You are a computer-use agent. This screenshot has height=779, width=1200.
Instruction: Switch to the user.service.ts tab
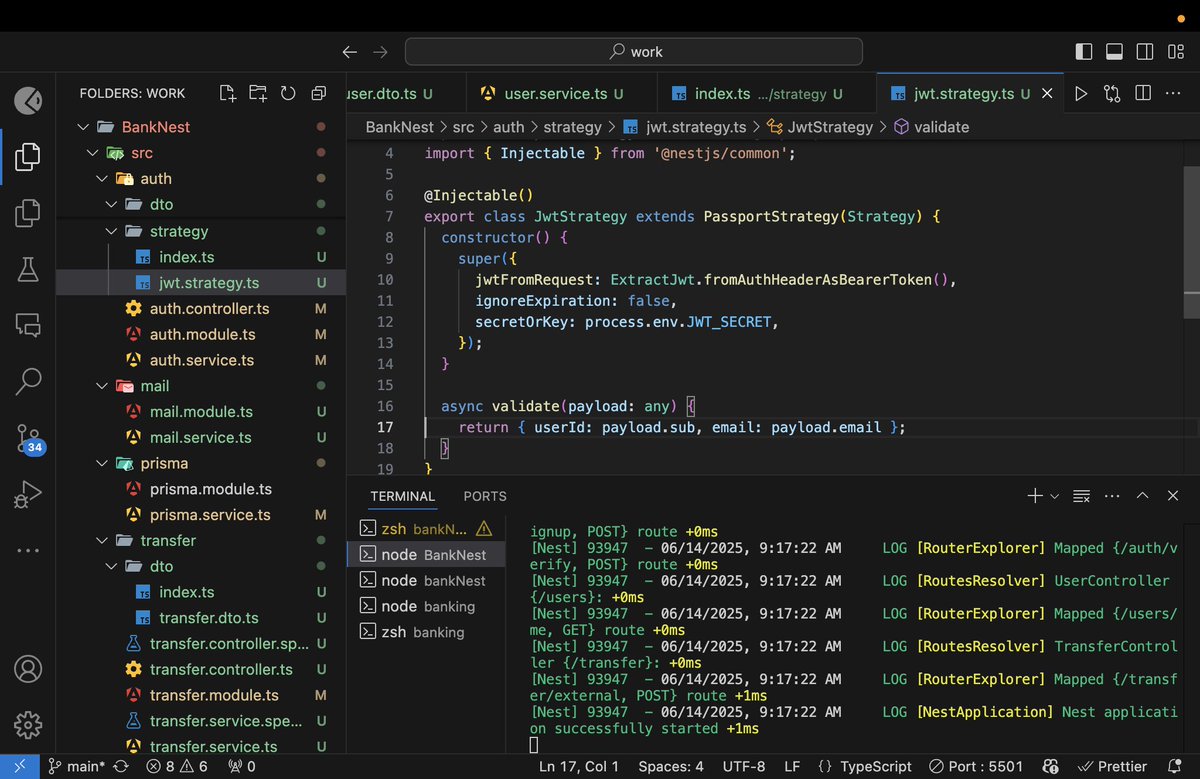coord(563,94)
